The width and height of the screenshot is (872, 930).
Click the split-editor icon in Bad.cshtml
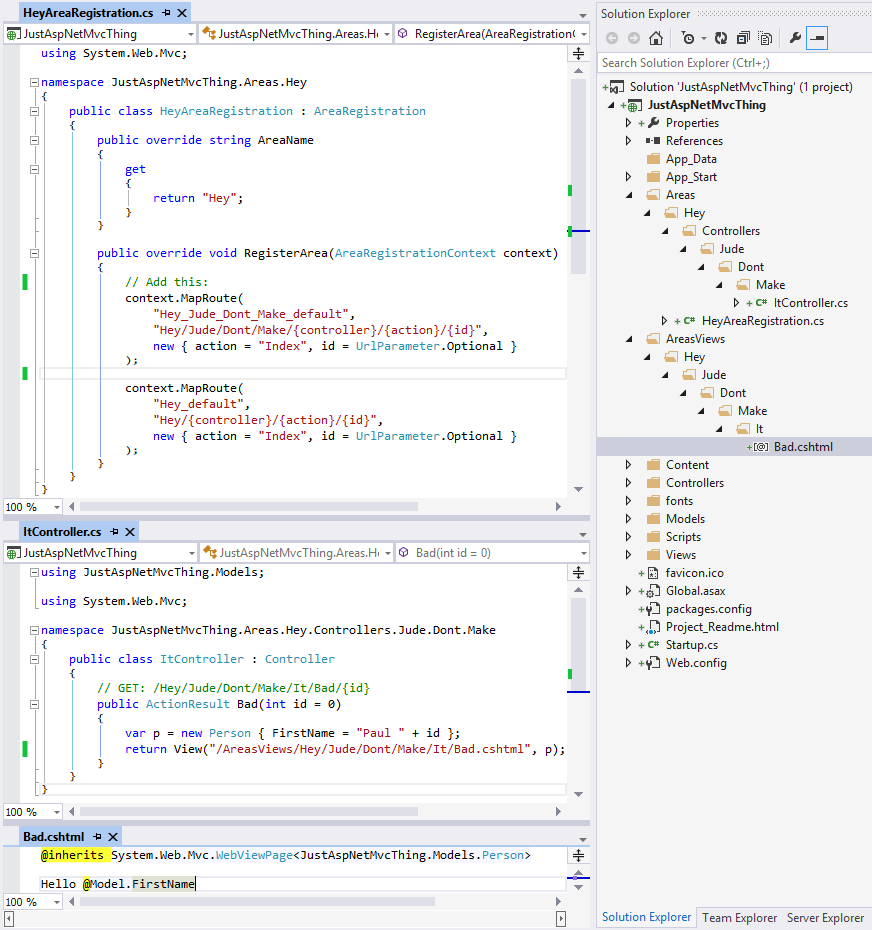point(578,855)
